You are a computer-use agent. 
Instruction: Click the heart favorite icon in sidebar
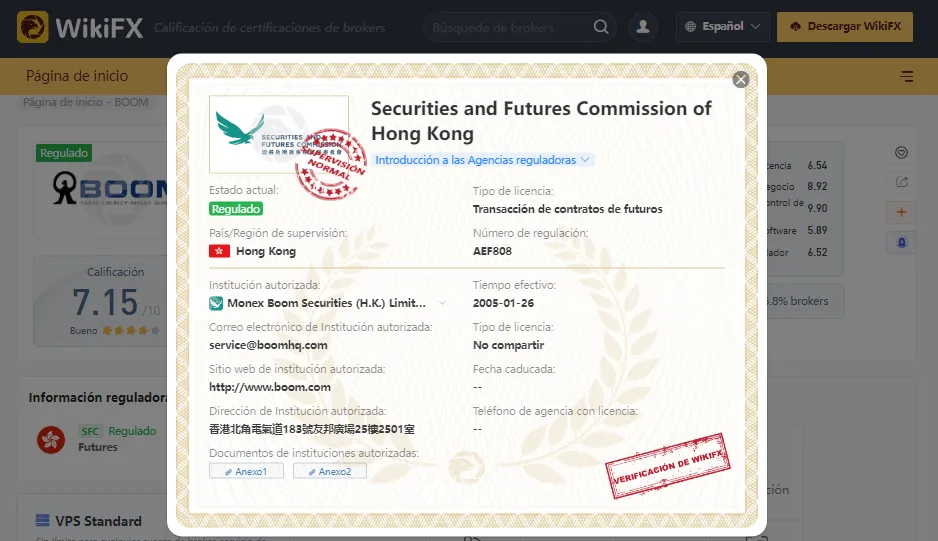[x=902, y=153]
